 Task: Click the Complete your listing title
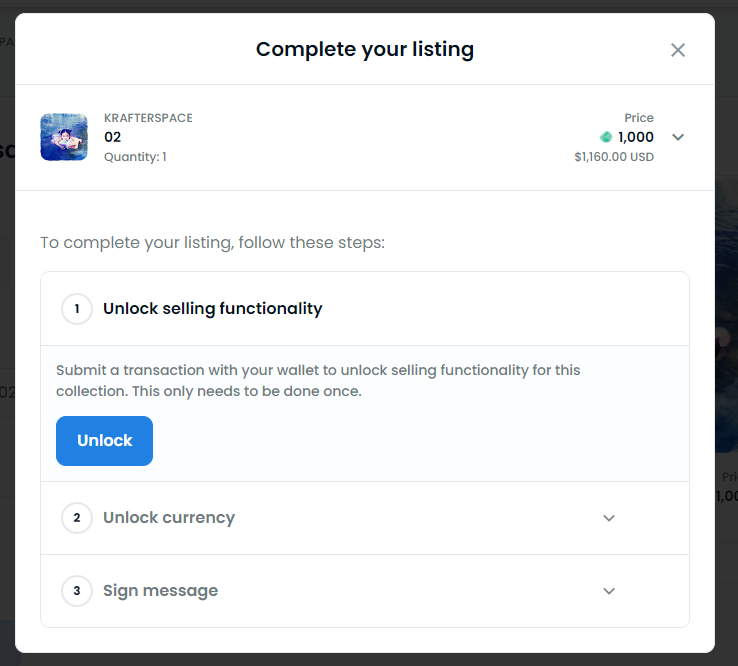365,49
